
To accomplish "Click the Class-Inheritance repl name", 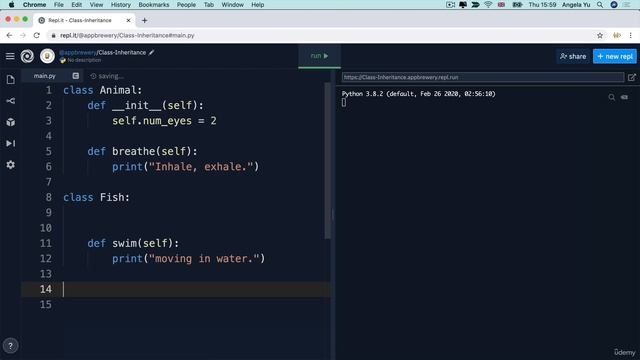I will (x=122, y=52).
